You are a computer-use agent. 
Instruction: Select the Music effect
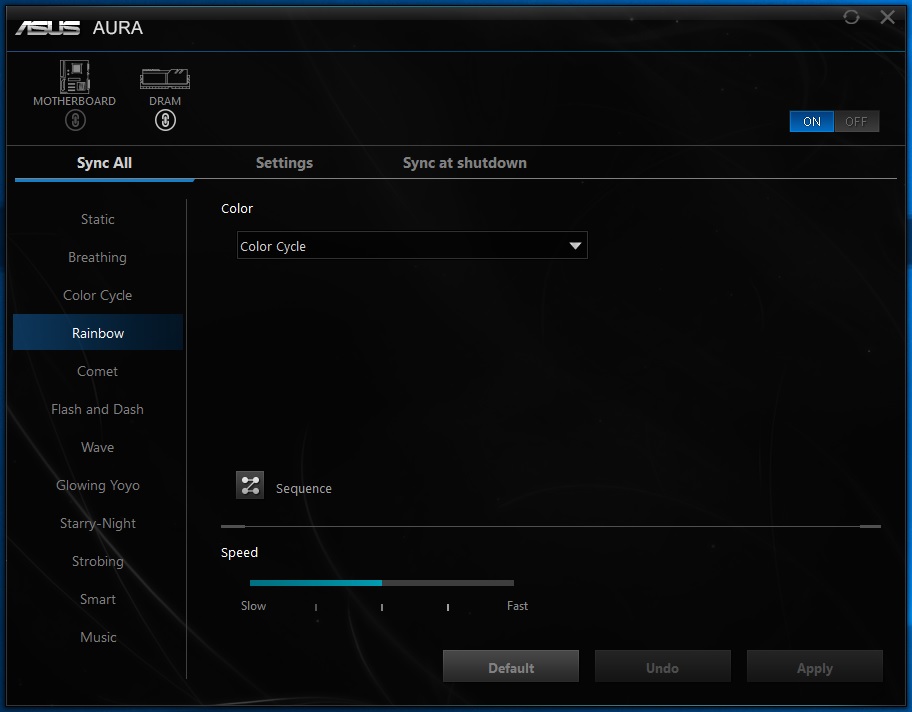click(98, 637)
